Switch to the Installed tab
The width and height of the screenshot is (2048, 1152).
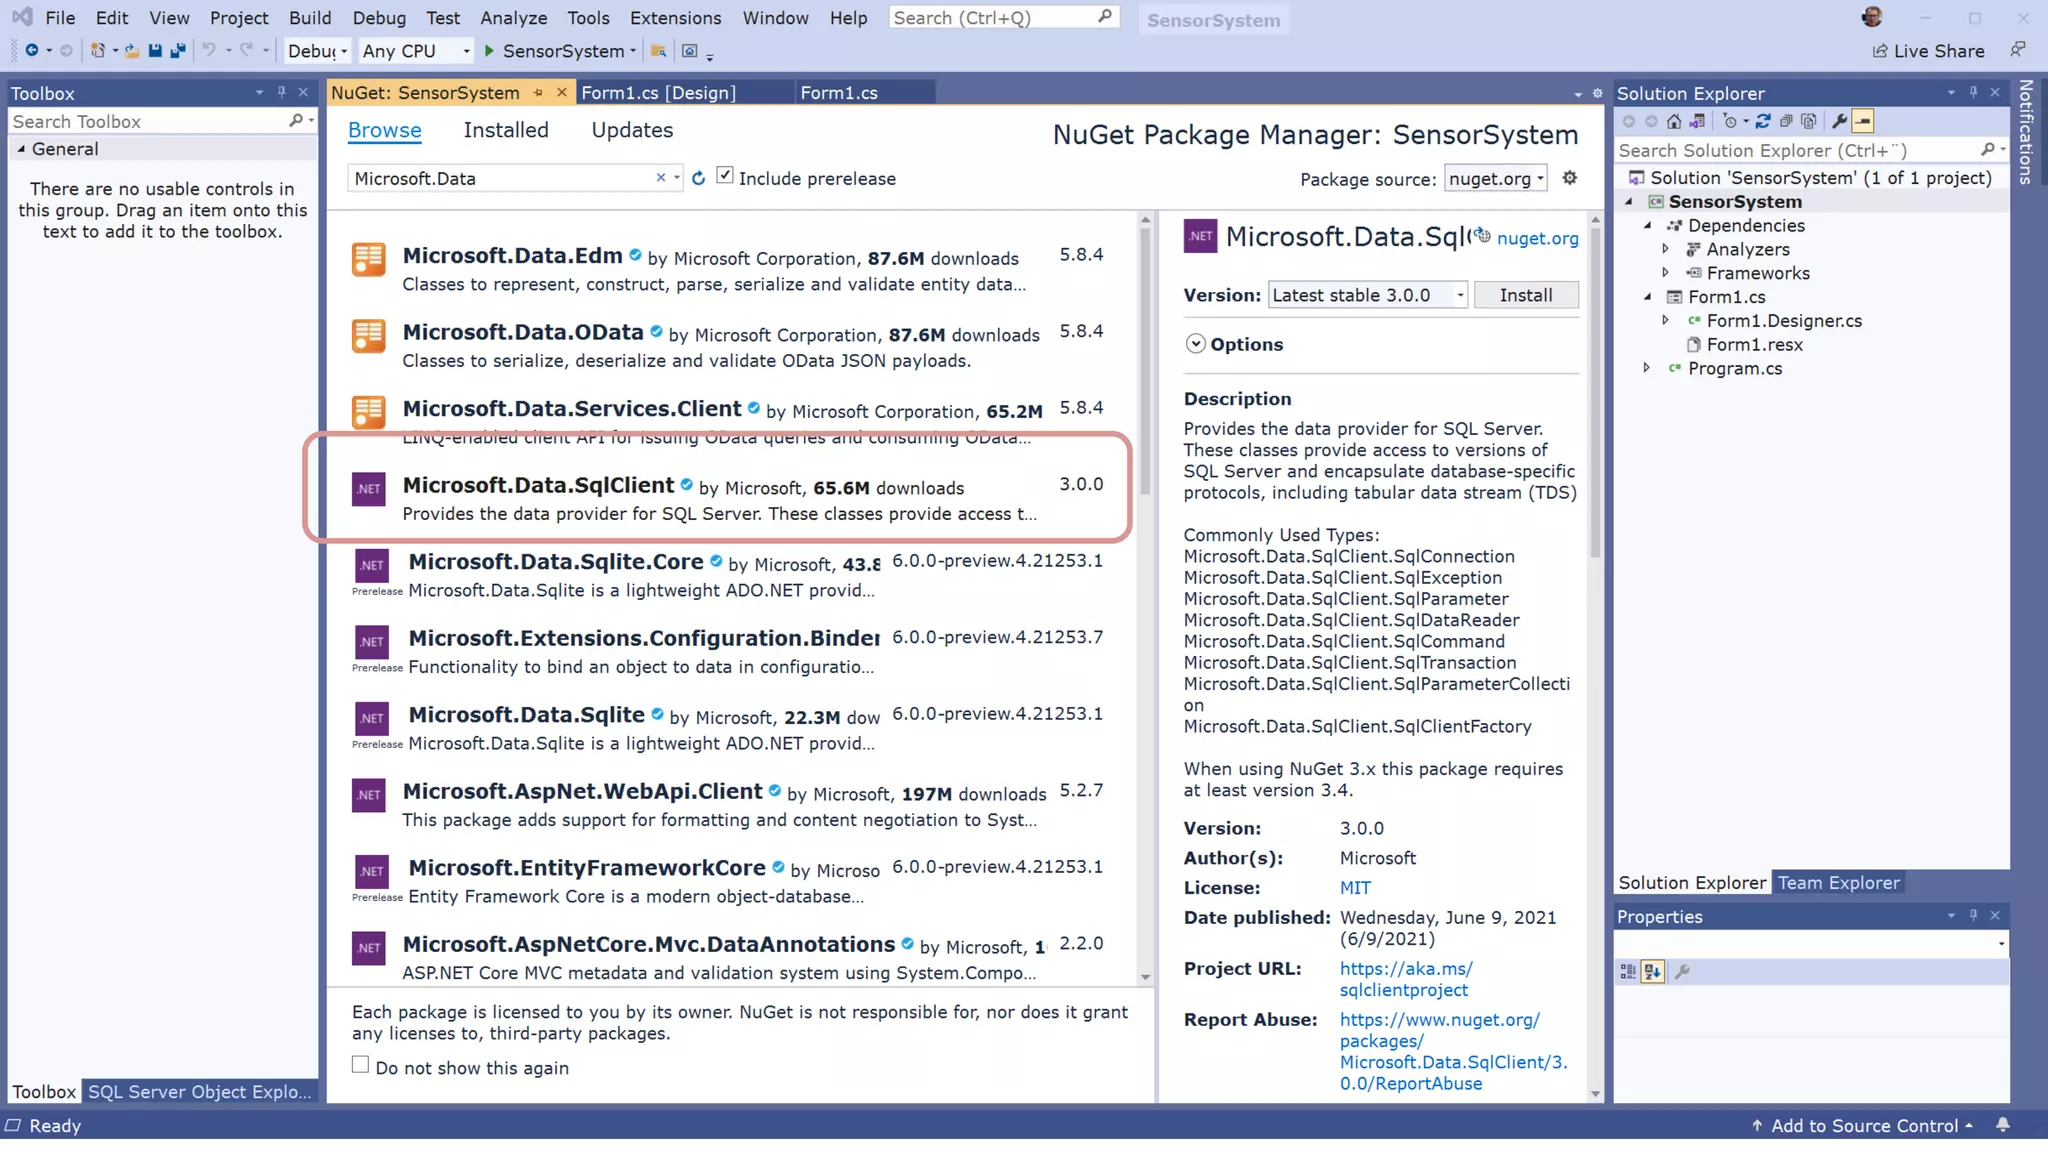506,130
